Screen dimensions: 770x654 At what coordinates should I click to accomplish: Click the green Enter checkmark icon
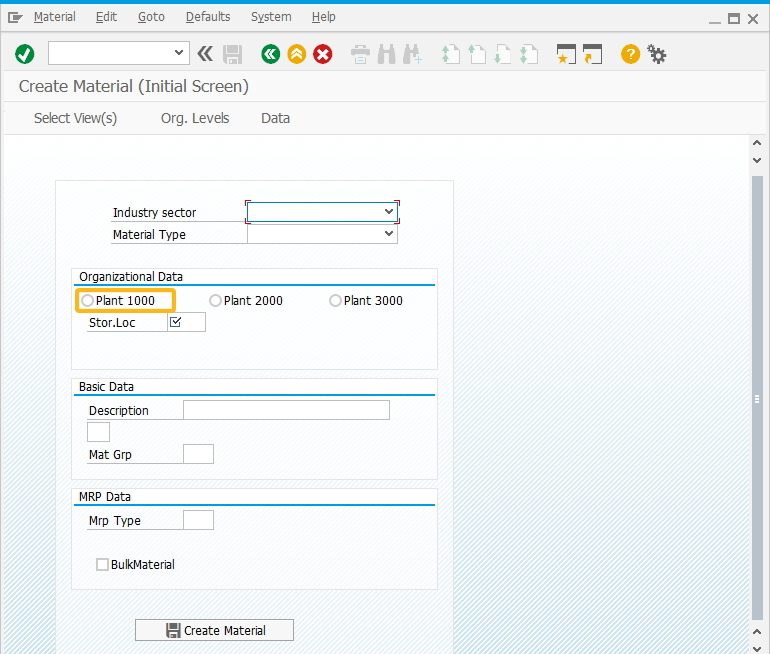(25, 54)
